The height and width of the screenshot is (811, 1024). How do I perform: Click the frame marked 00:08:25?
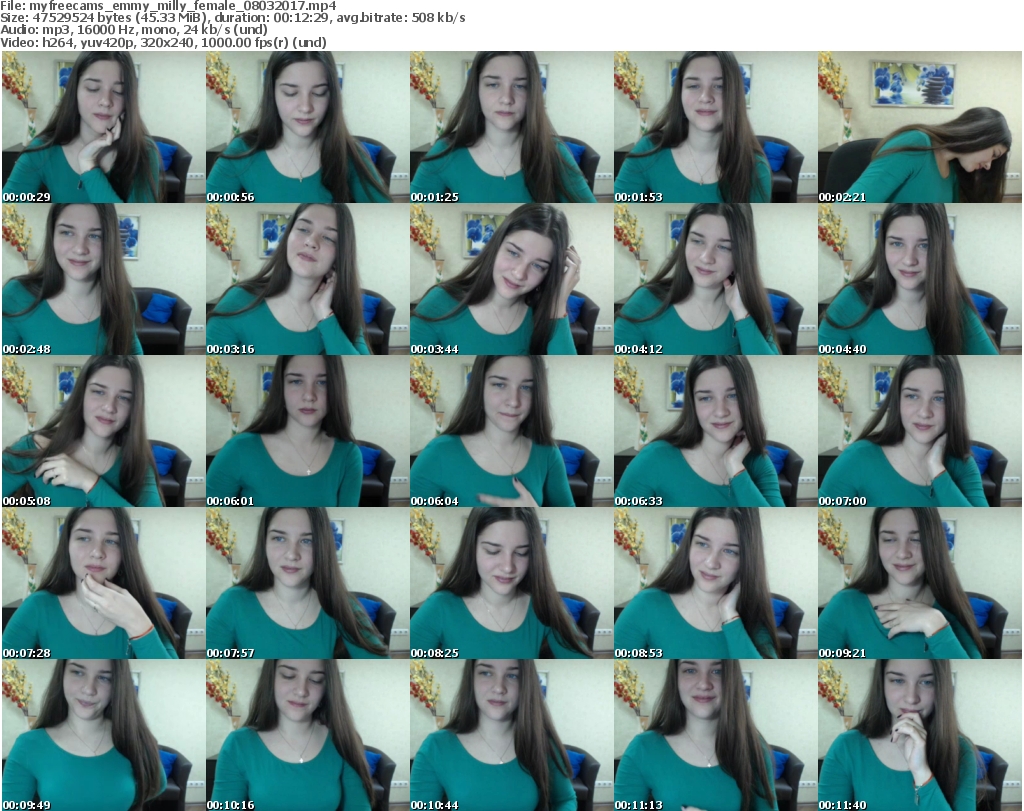point(511,583)
